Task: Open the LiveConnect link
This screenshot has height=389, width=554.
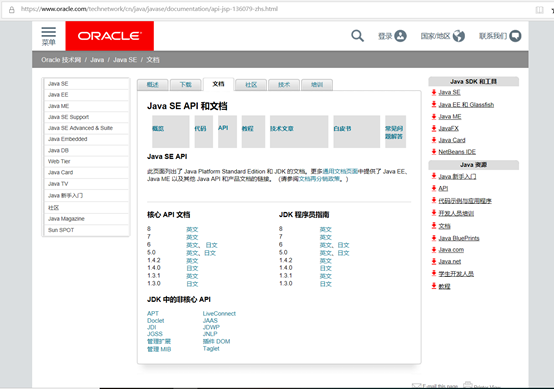Action: tap(219, 313)
